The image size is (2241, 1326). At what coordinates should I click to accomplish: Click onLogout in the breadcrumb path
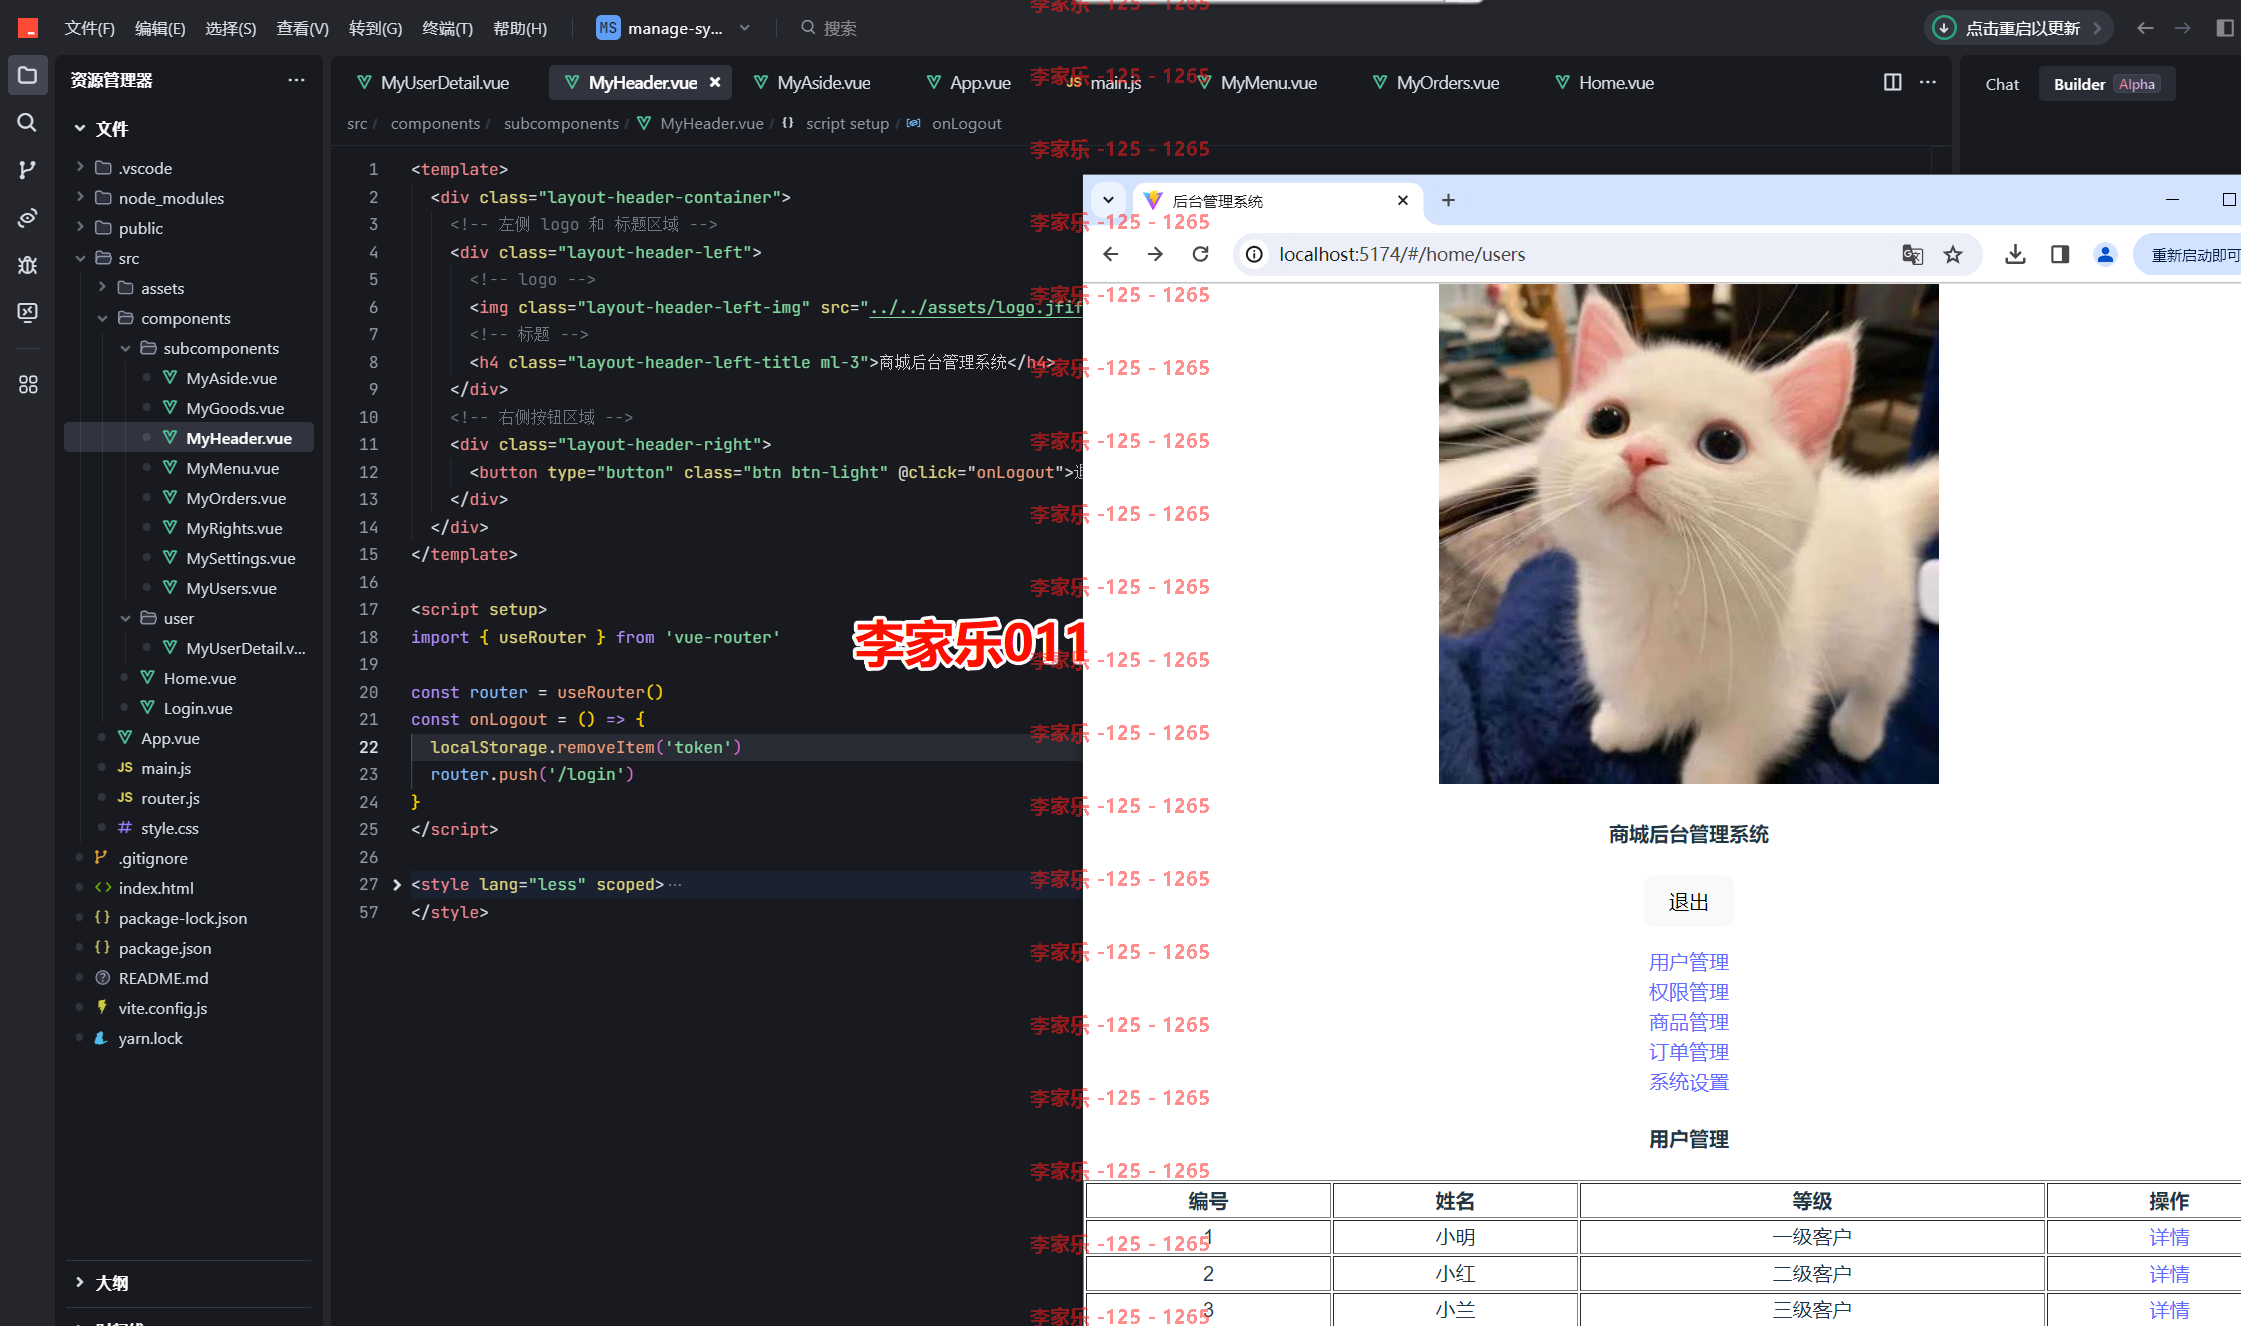966,123
